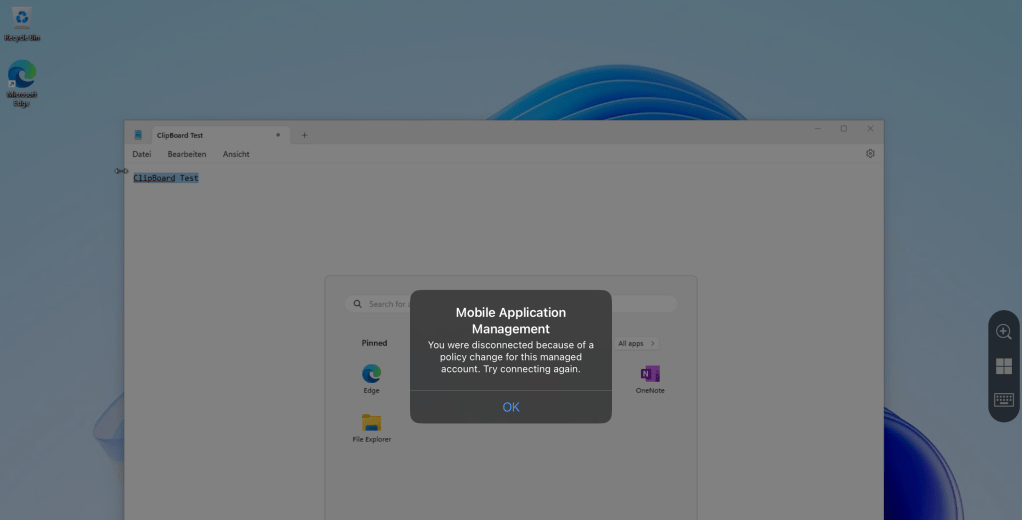
Task: Open the Bearbeiten menu
Action: [x=187, y=154]
